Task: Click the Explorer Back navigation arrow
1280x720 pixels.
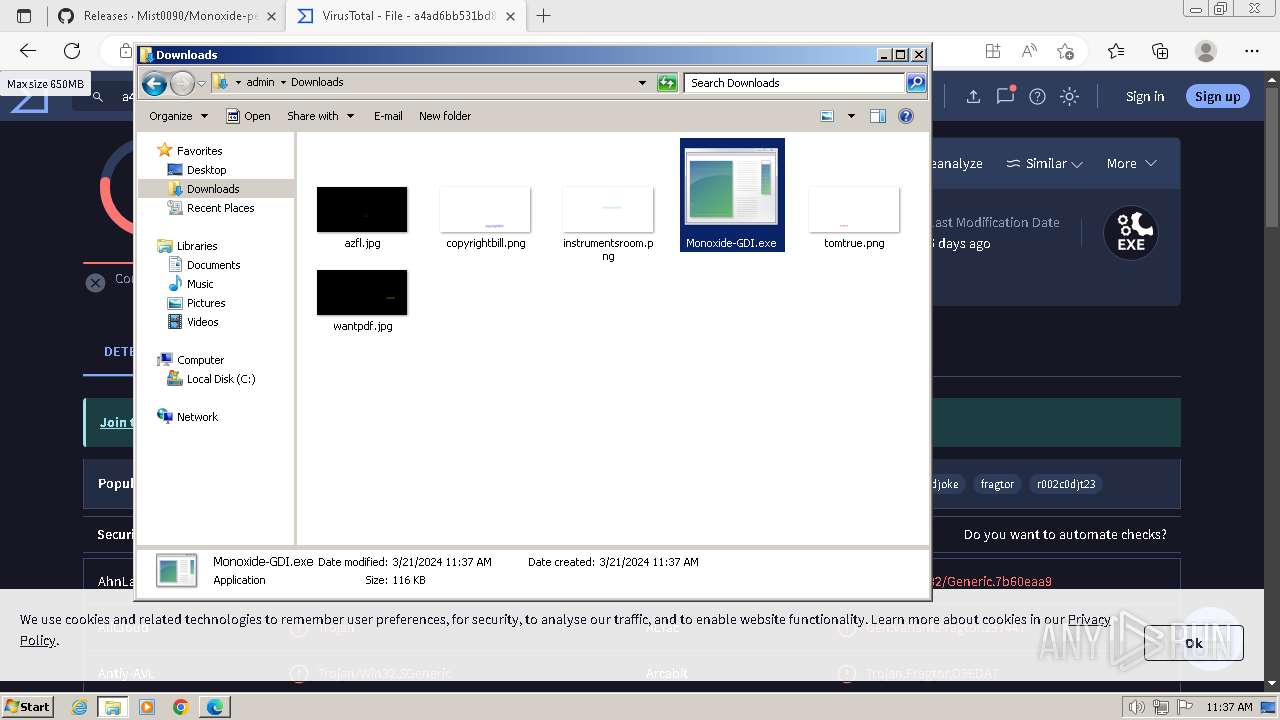Action: click(154, 83)
